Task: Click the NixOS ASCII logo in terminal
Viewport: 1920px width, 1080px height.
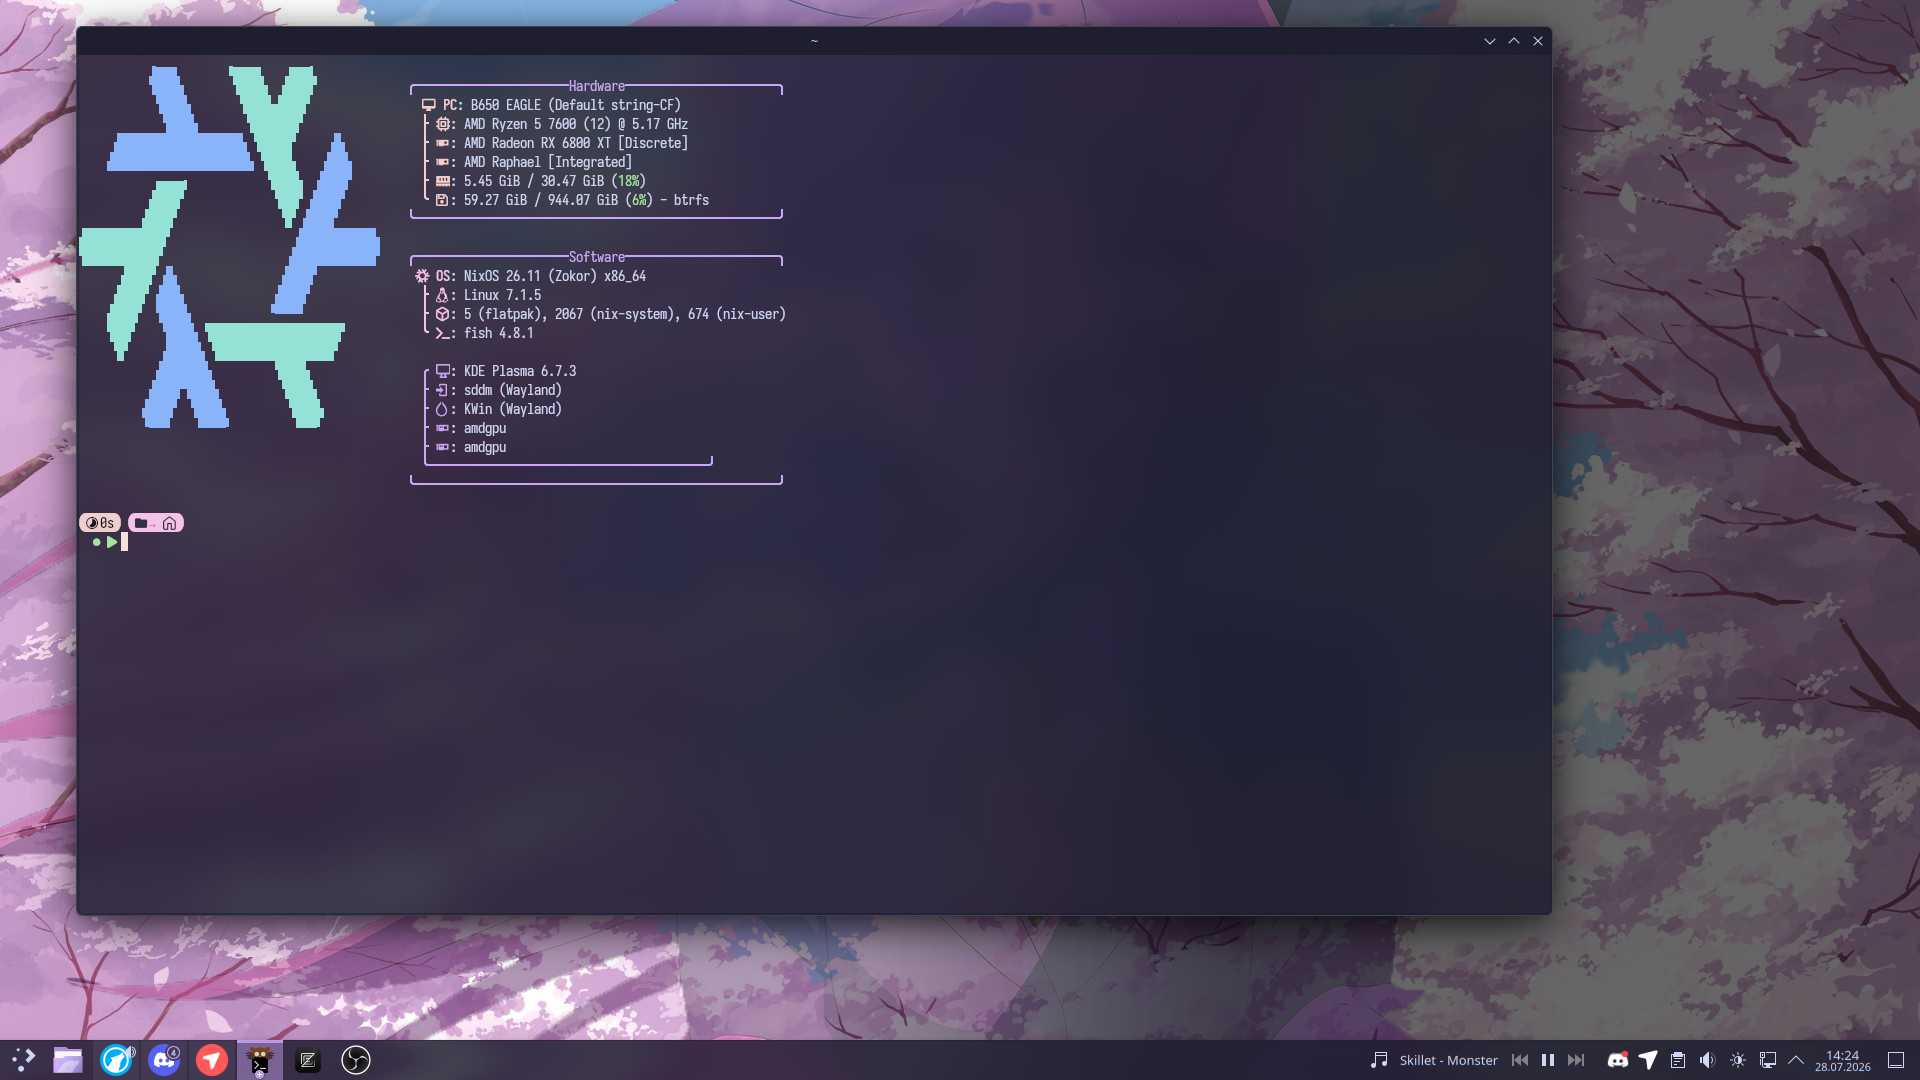Action: tap(230, 247)
